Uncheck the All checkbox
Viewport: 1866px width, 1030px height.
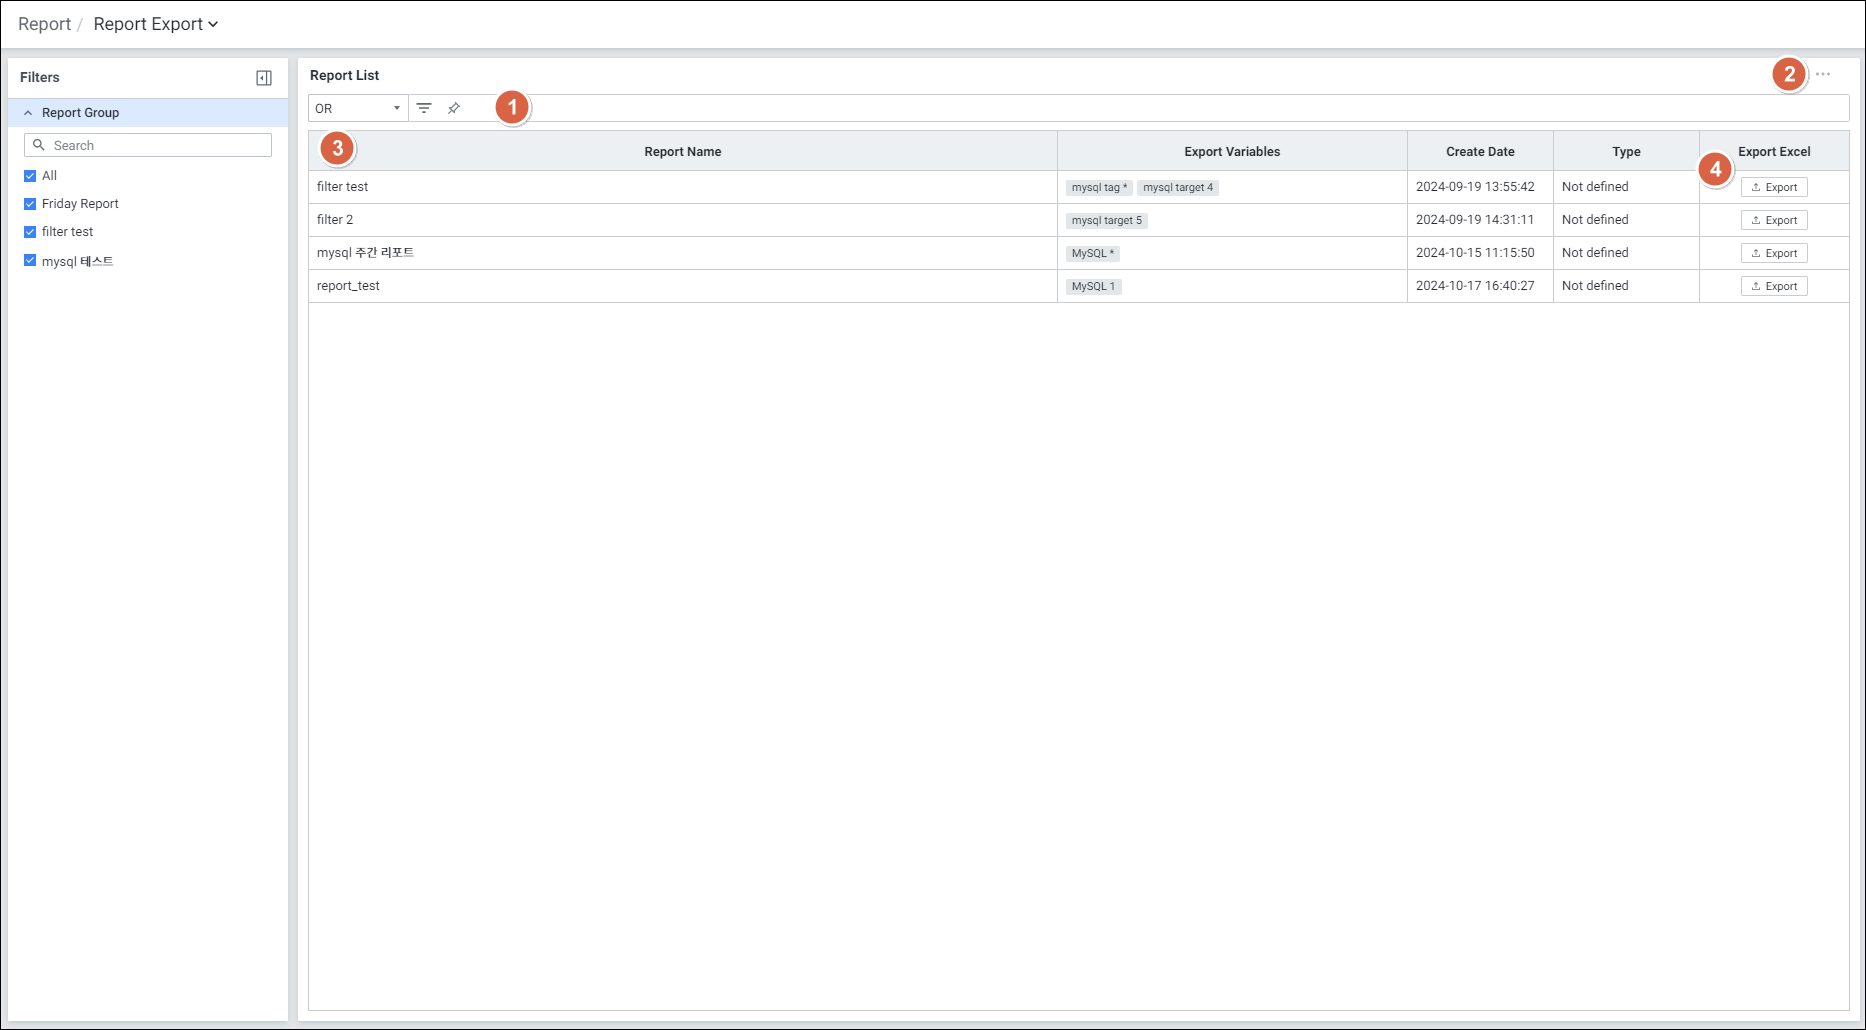click(30, 176)
